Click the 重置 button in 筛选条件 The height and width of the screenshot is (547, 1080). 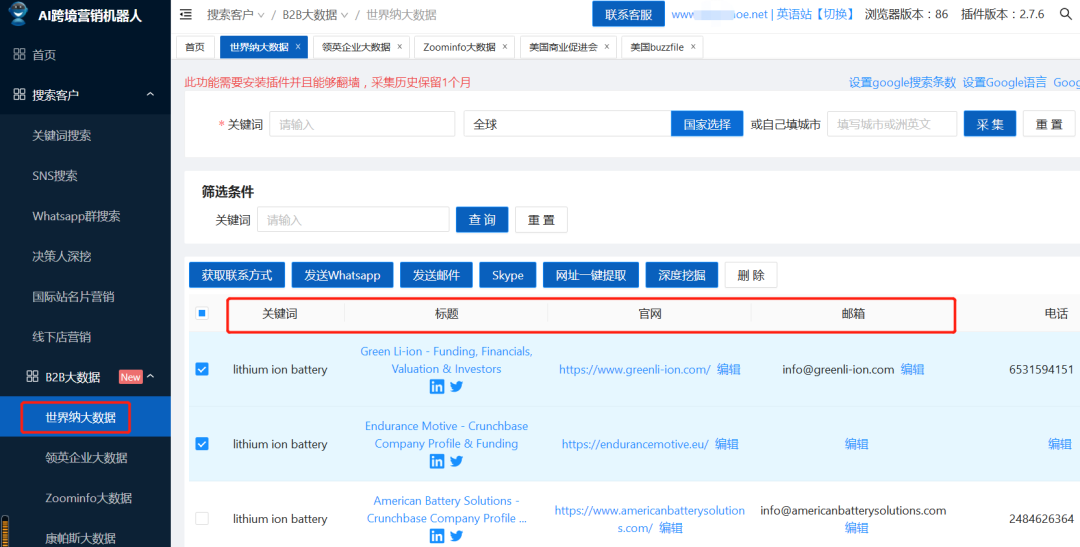pos(541,220)
